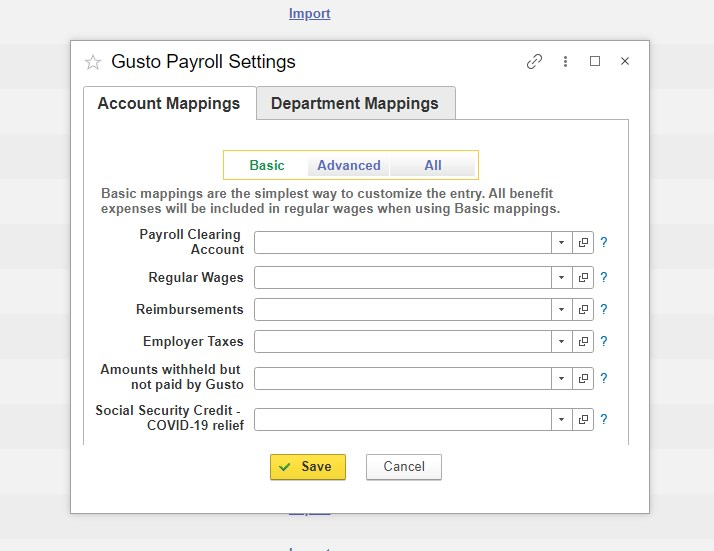The image size is (714, 551).
Task: Show help for Regular Wages
Action: (x=603, y=277)
